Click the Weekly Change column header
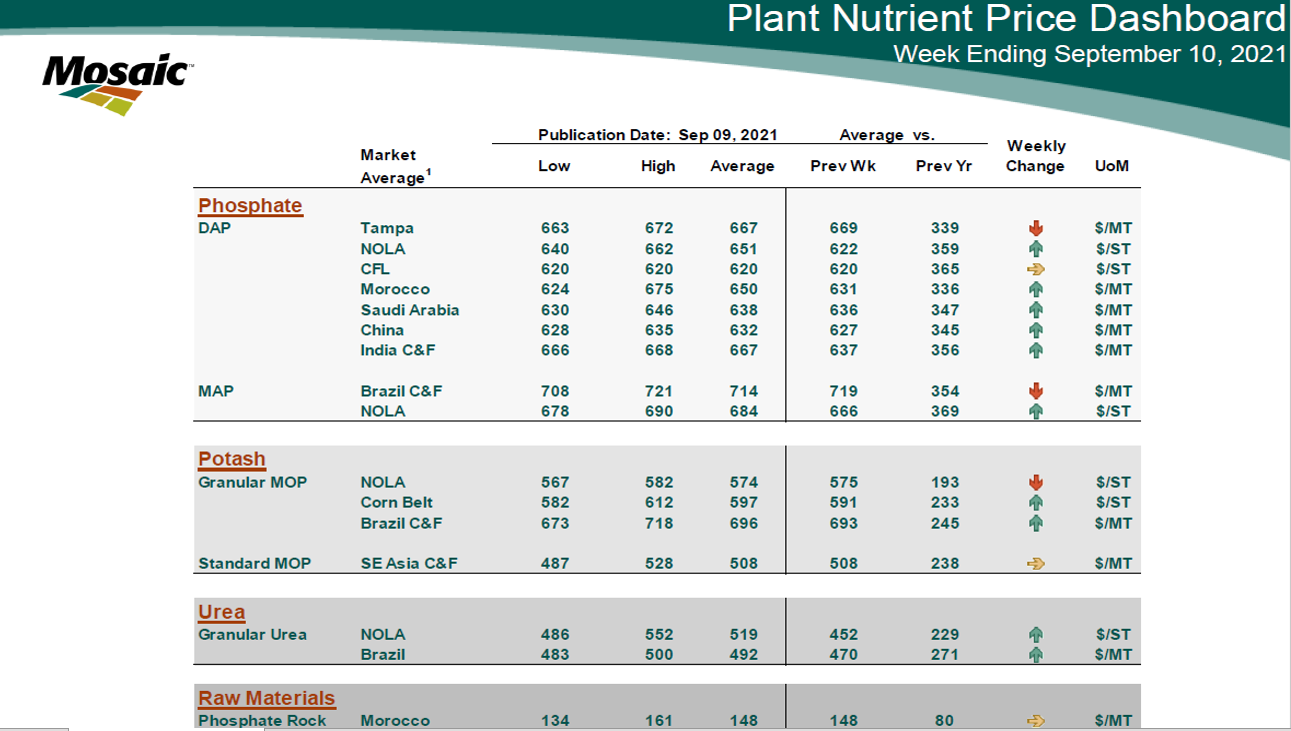This screenshot has height=731, width=1291. (x=1035, y=156)
